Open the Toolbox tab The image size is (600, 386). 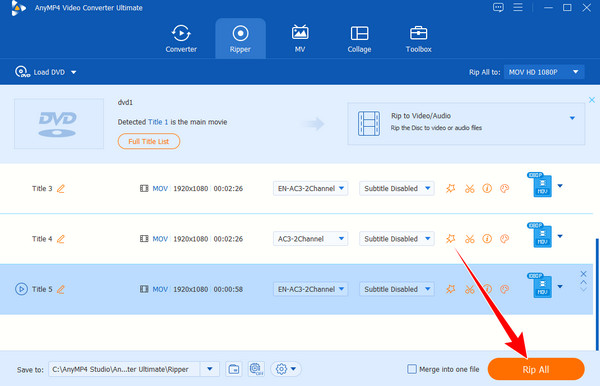coord(419,39)
